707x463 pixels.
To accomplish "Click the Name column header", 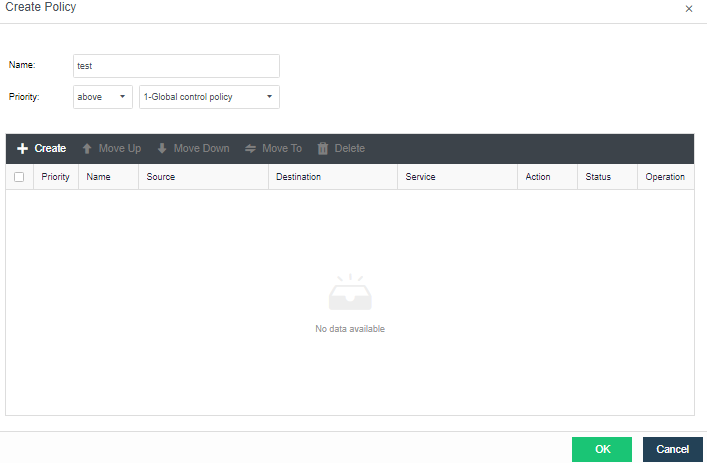I will pyautogui.click(x=99, y=177).
